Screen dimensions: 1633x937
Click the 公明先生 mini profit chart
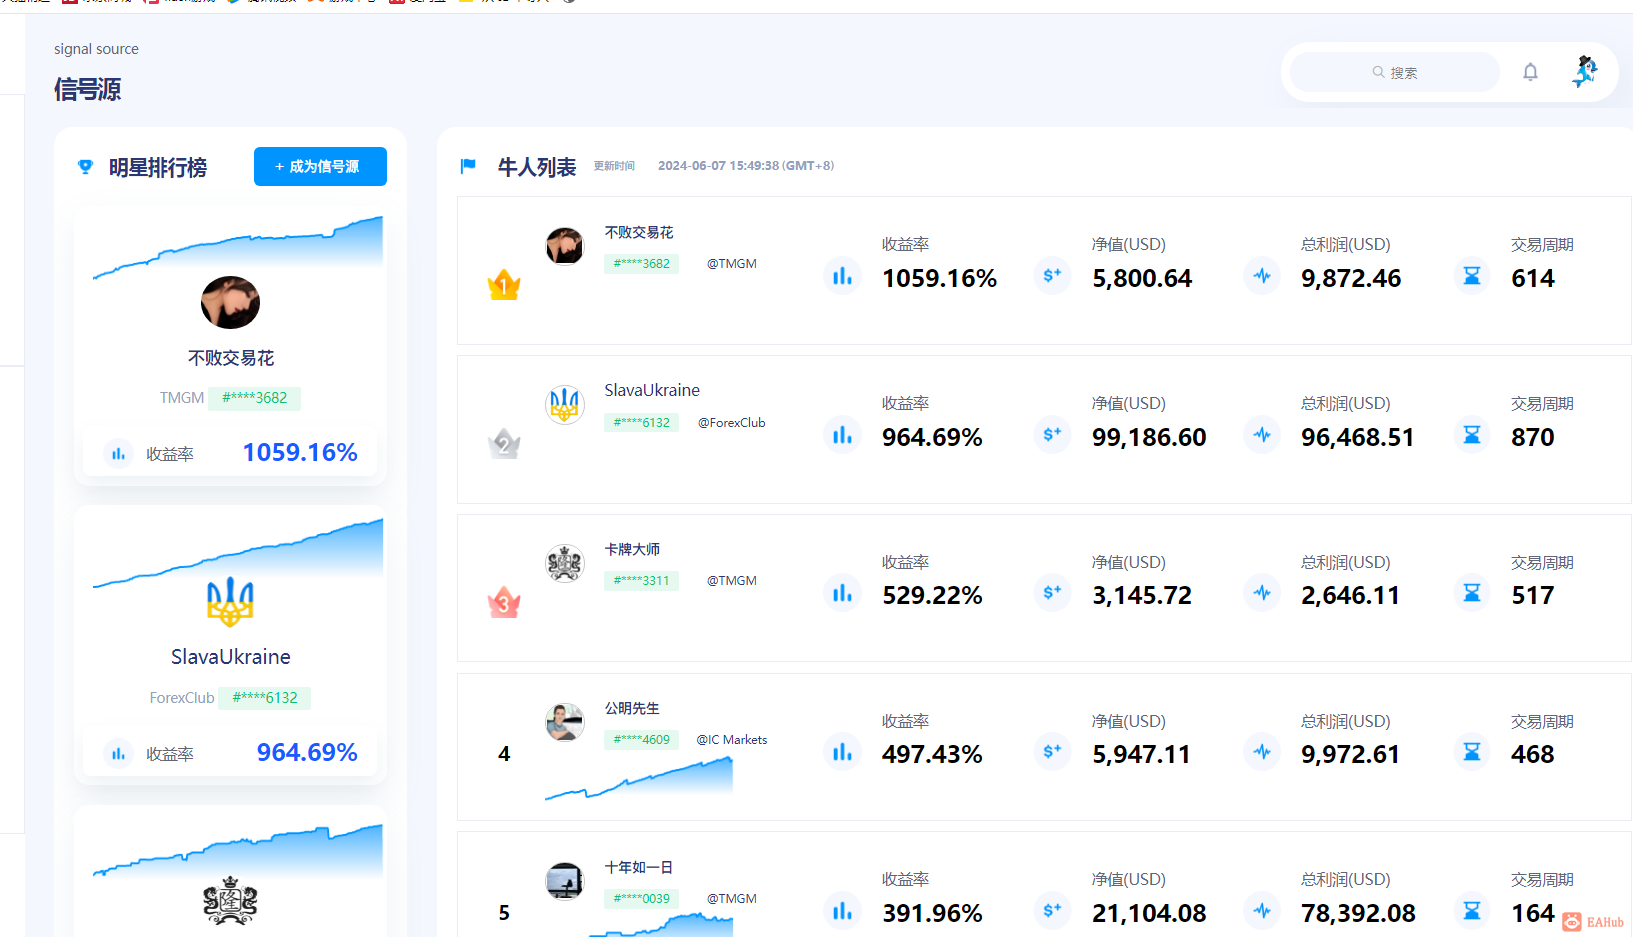coord(639,778)
